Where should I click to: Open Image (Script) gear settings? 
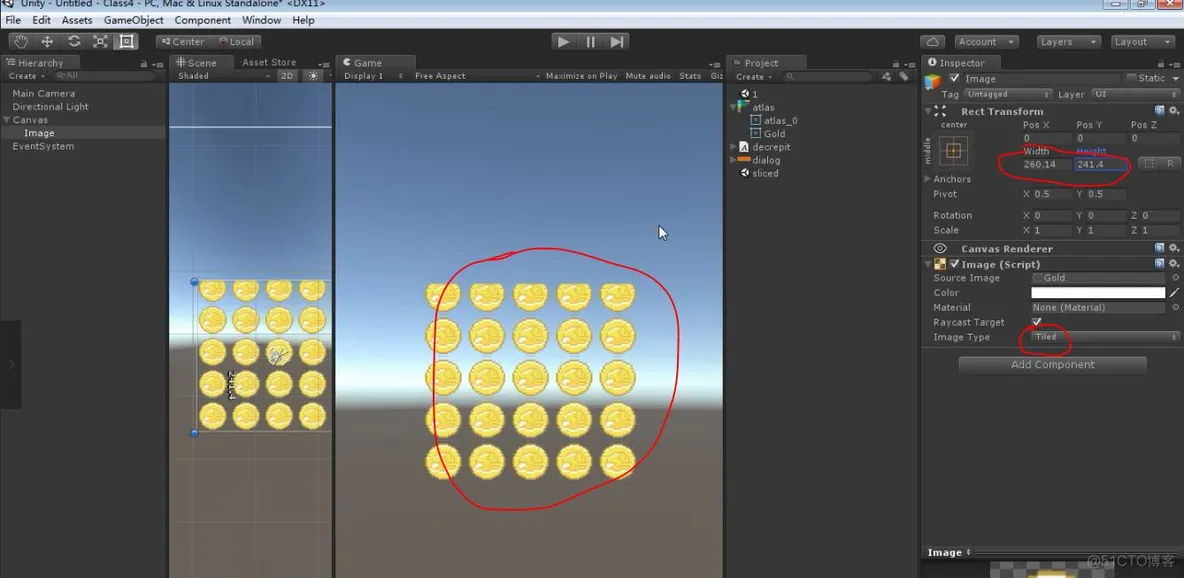pyautogui.click(x=1173, y=264)
